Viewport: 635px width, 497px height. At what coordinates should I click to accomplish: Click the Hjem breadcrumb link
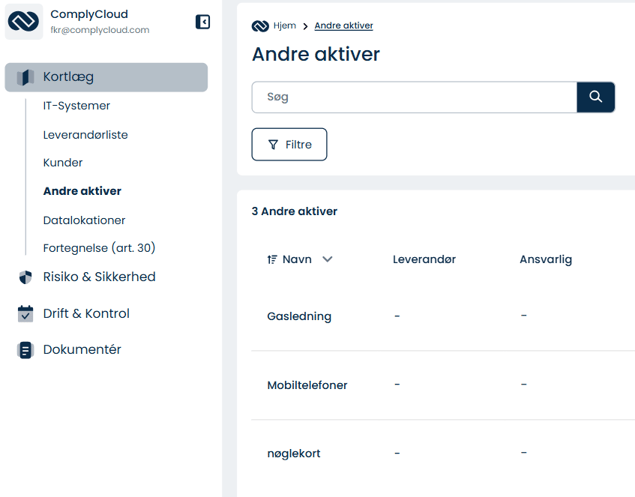(284, 26)
